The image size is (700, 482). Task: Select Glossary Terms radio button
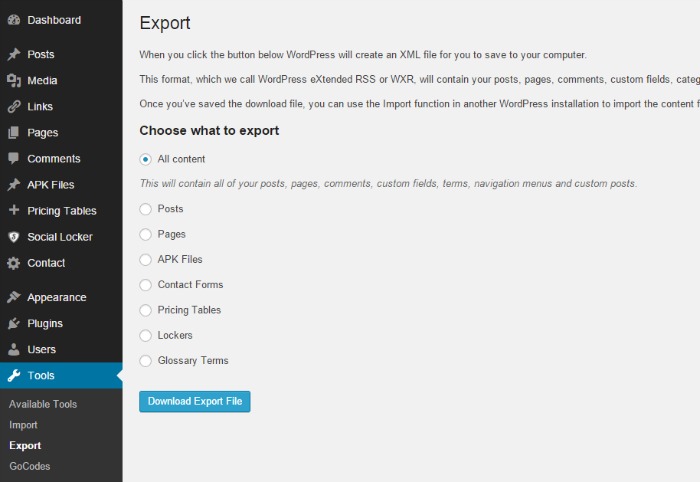[146, 361]
